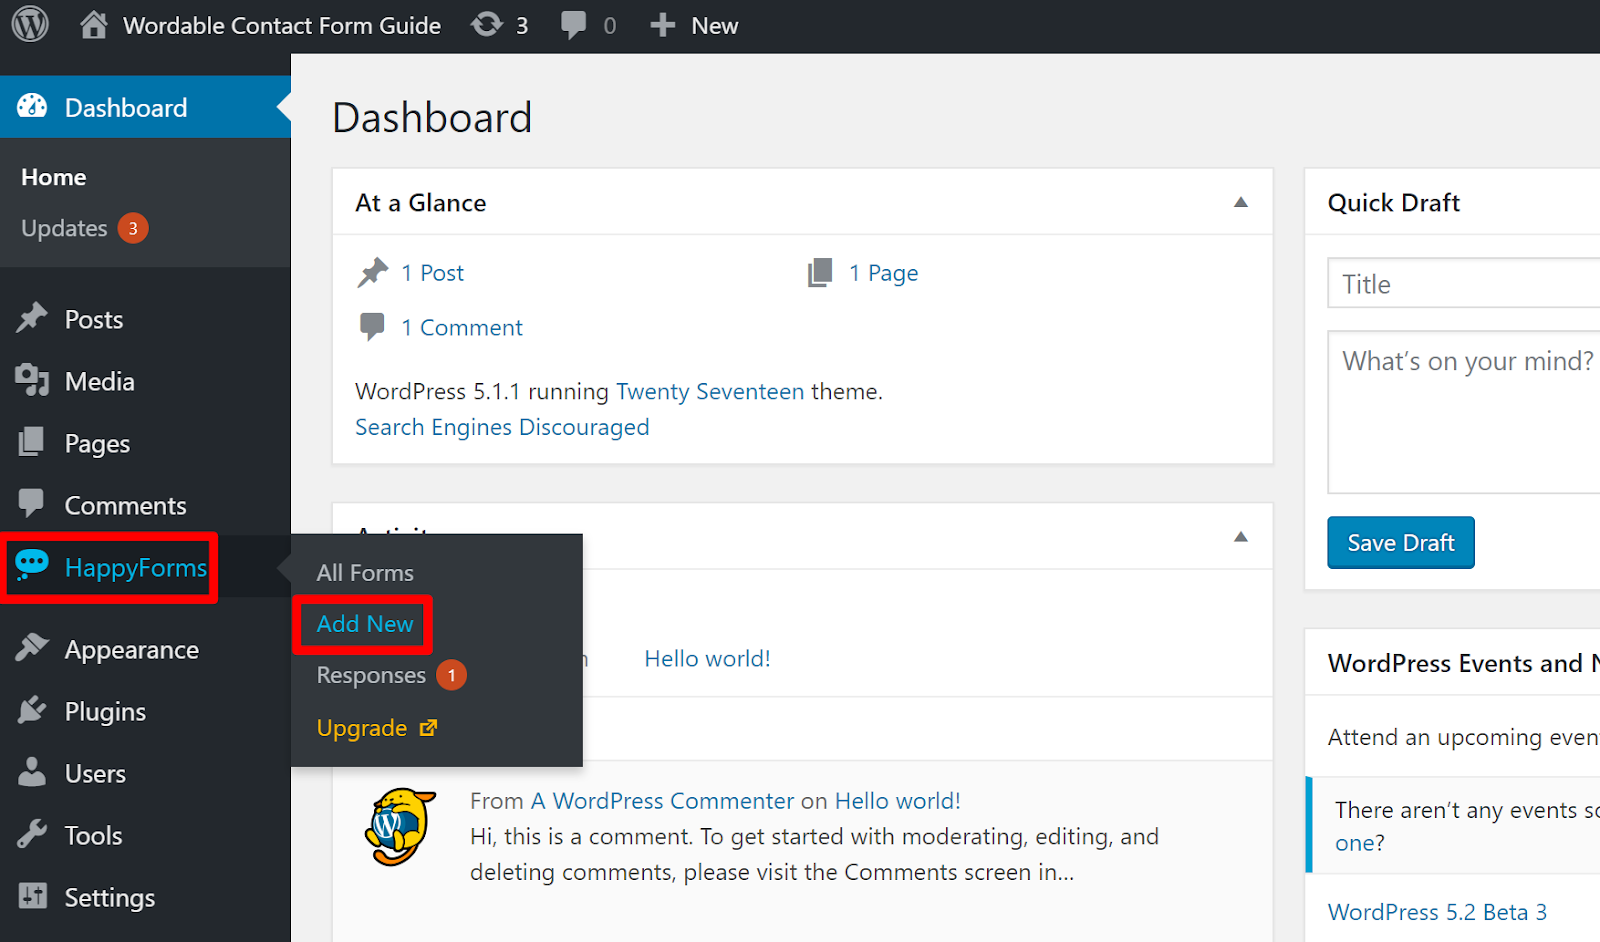Click the Quick Draft Title field

[1460, 283]
